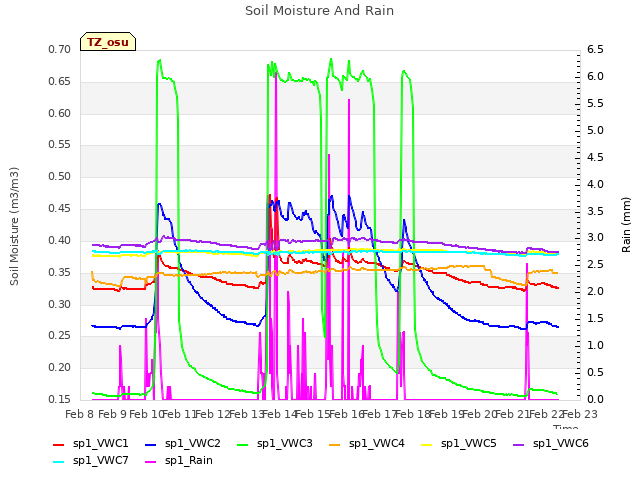Toggle the sp1_VWC3 legend entry

(x=275, y=444)
